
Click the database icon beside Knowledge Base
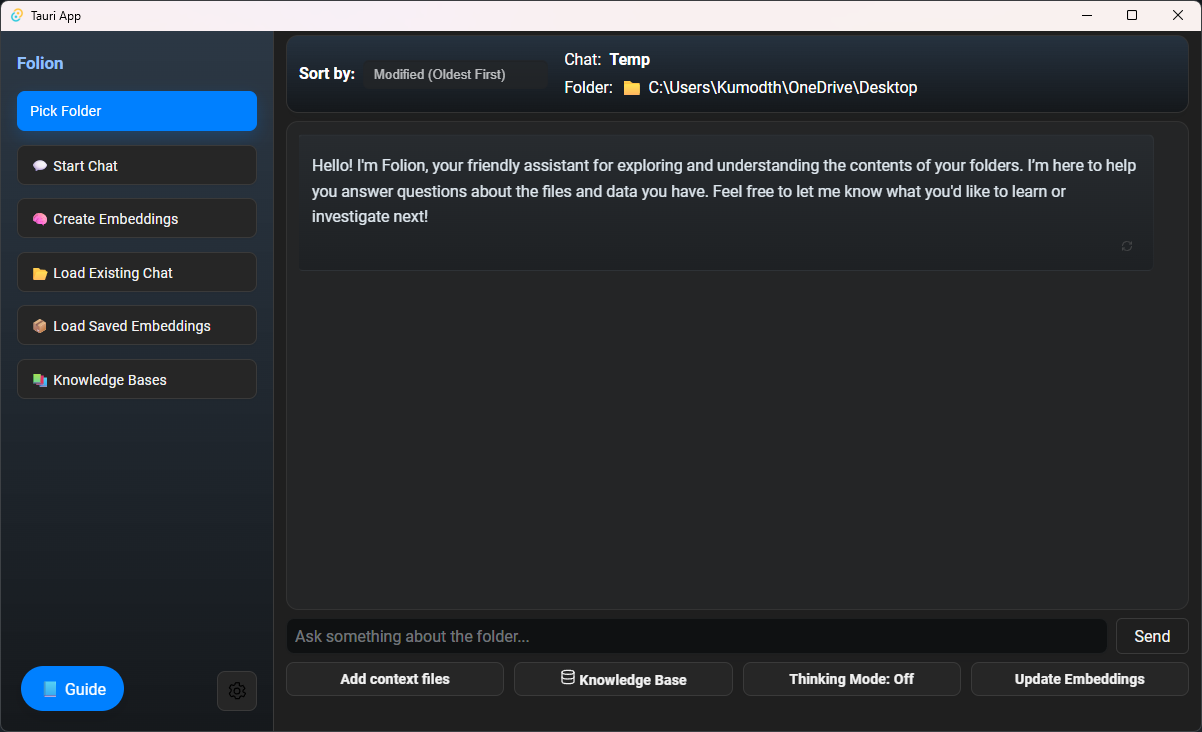tap(568, 678)
